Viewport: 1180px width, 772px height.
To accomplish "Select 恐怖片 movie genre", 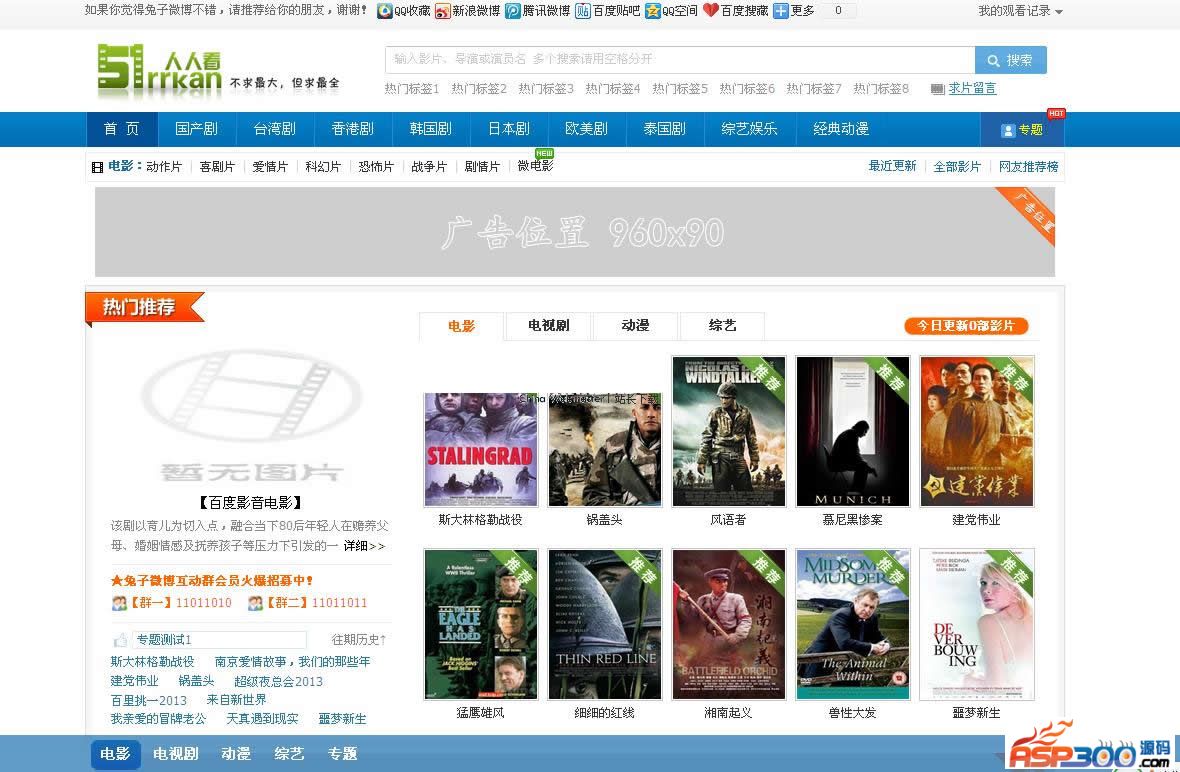I will click(376, 166).
